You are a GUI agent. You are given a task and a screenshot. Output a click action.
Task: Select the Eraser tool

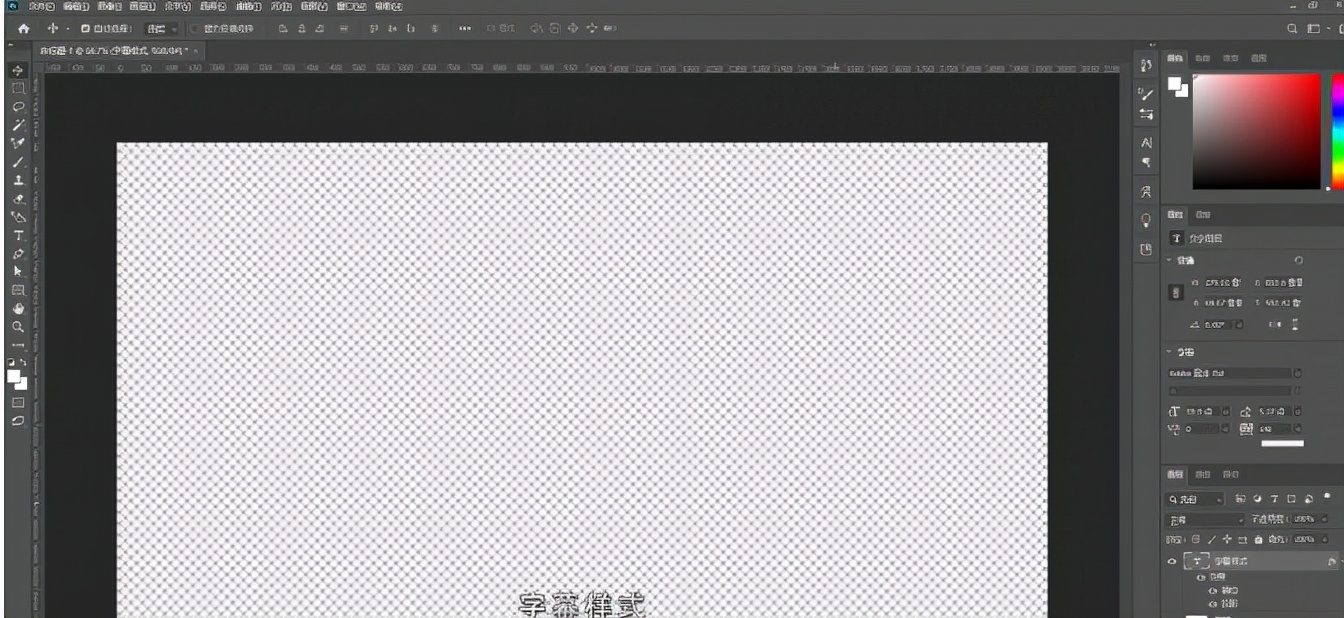pos(18,199)
